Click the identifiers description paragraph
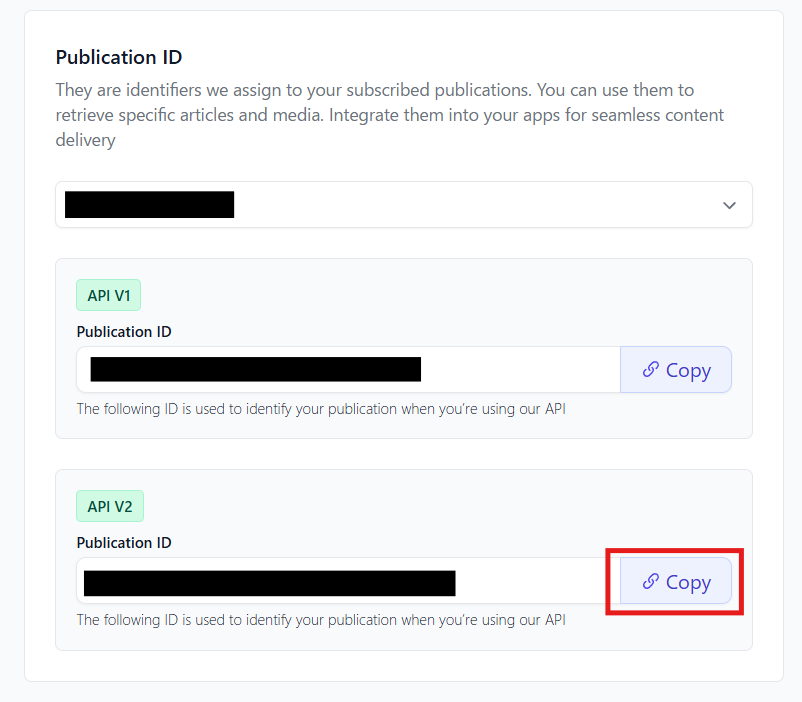802x702 pixels. pos(390,115)
